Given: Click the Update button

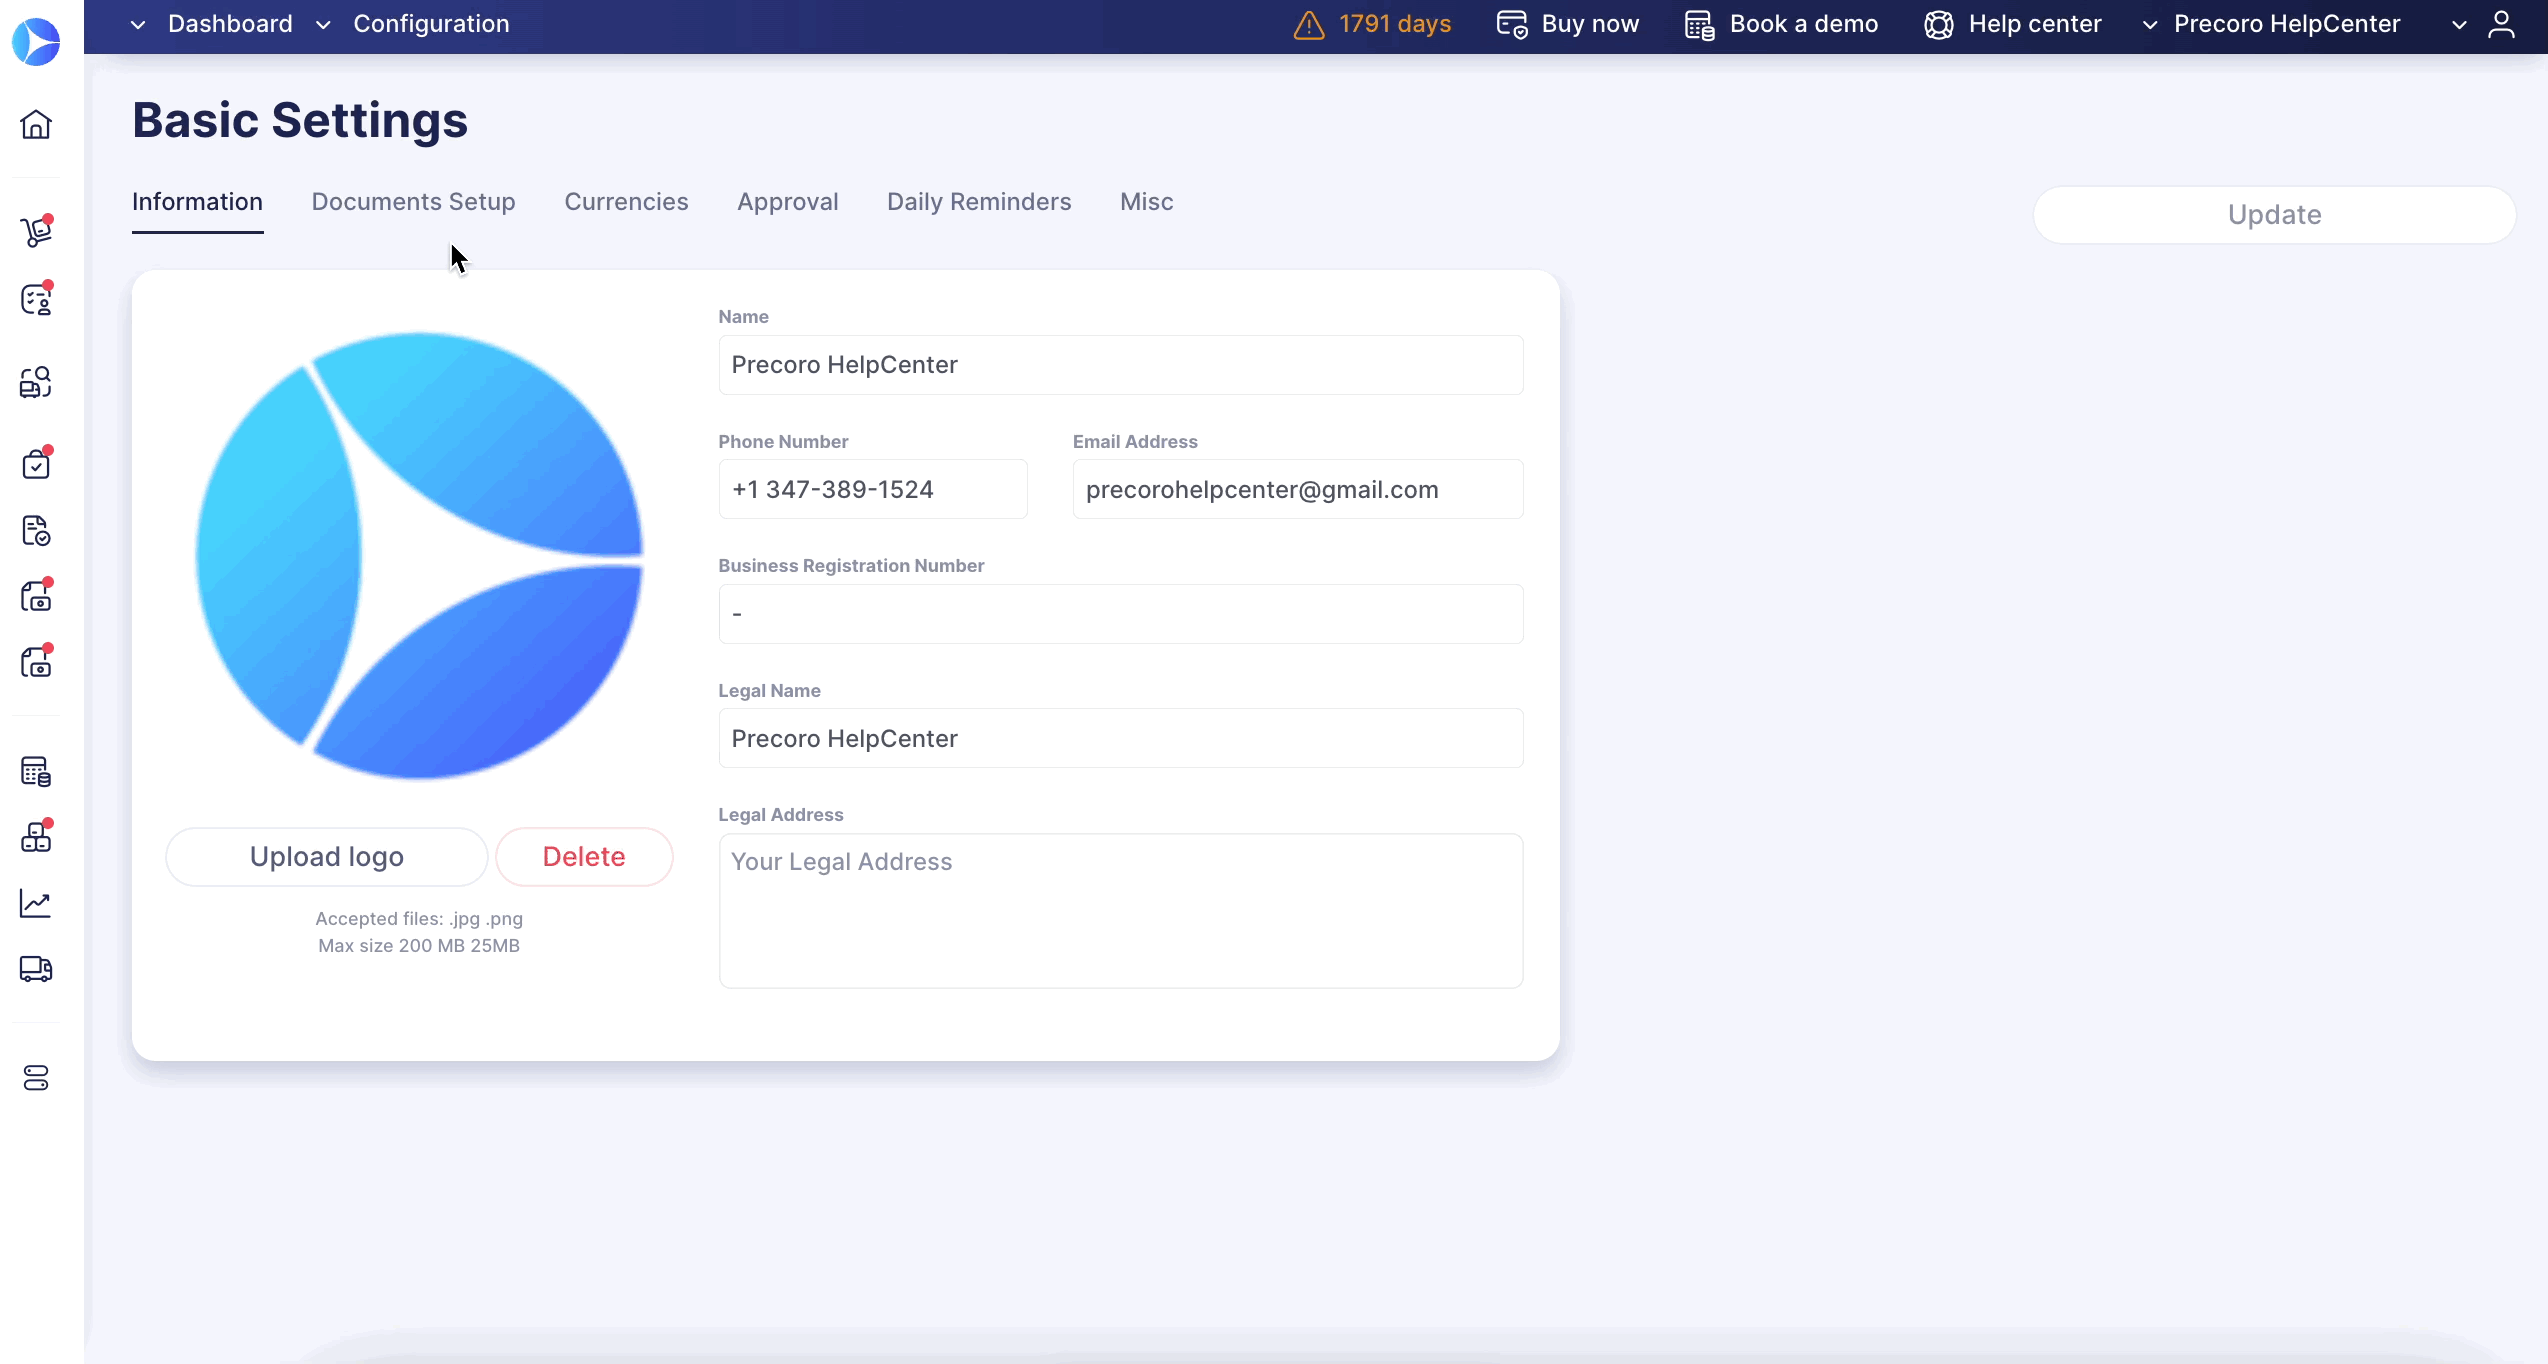Looking at the screenshot, I should pyautogui.click(x=2274, y=215).
